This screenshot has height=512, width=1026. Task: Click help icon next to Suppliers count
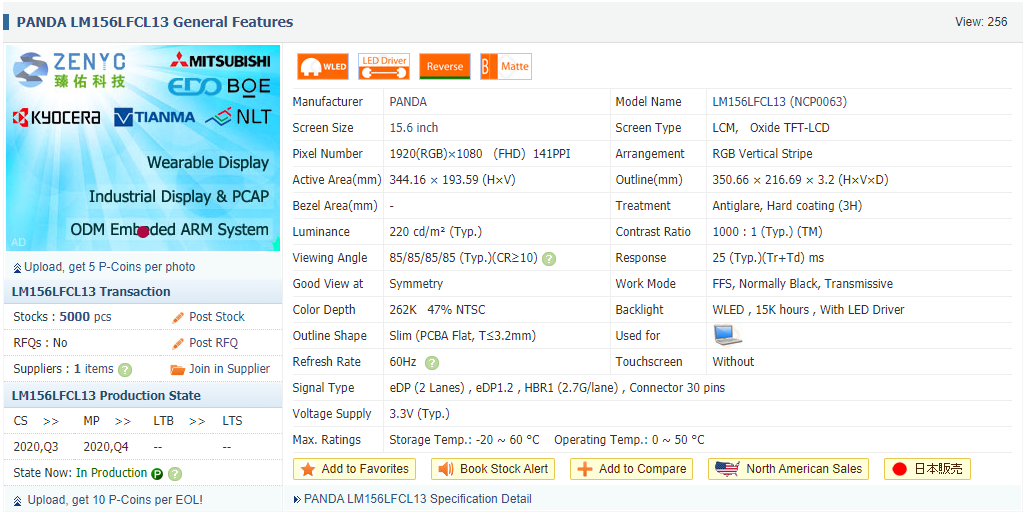pyautogui.click(x=125, y=370)
